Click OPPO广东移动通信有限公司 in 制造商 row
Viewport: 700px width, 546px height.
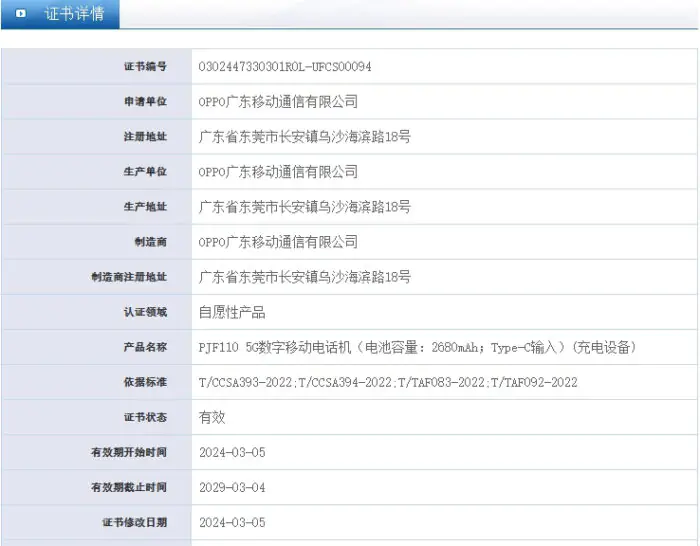click(x=278, y=242)
